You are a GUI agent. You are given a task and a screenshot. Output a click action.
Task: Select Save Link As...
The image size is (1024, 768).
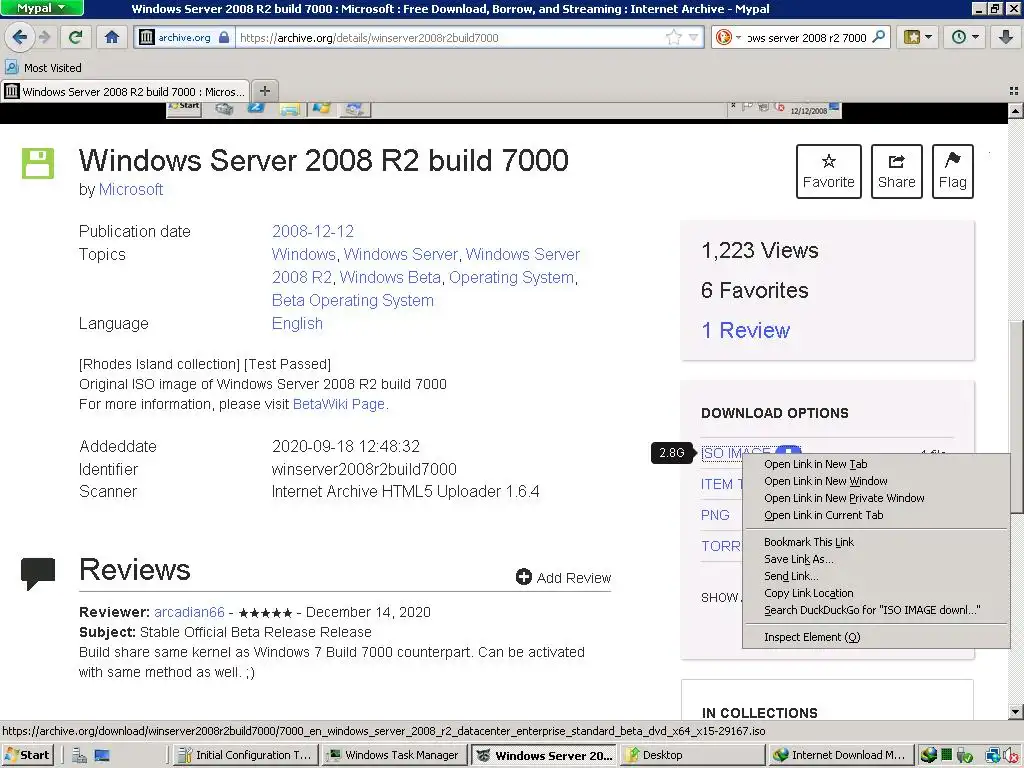799,559
